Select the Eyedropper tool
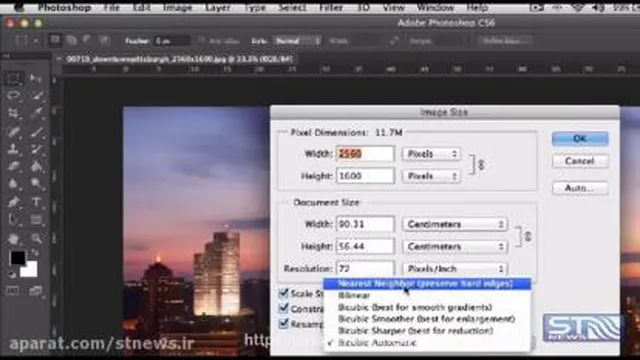 pos(36,113)
